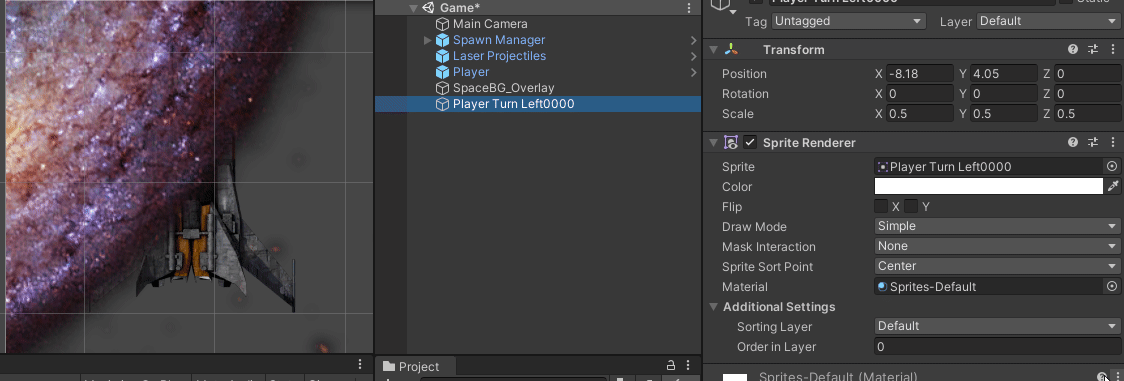The width and height of the screenshot is (1124, 381).
Task: Click the Laser Projectiles prefab cube icon
Action: pyautogui.click(x=442, y=56)
